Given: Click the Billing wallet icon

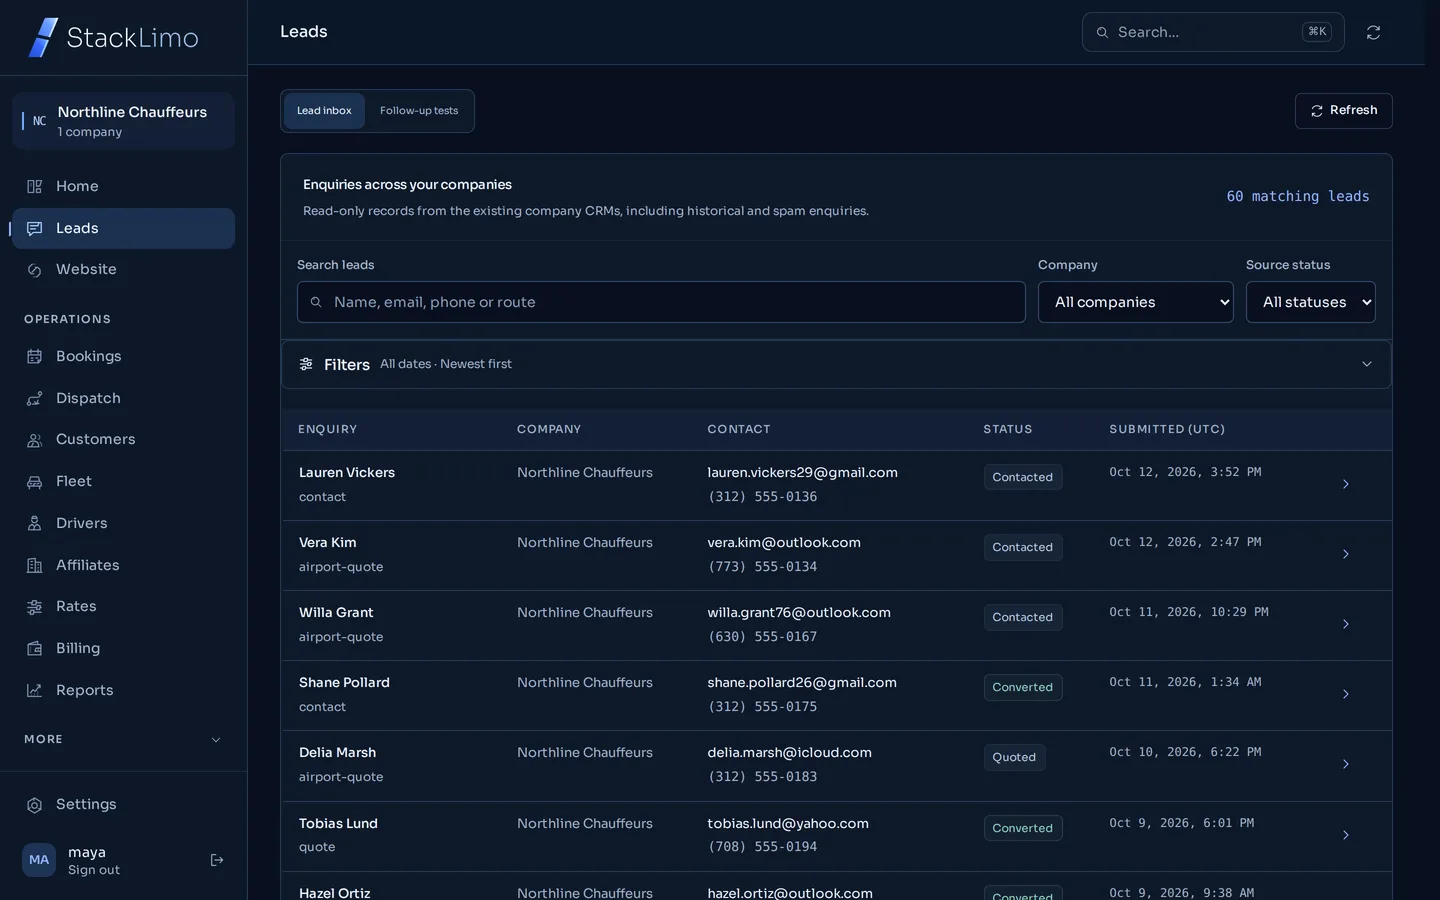Looking at the screenshot, I should coord(35,649).
